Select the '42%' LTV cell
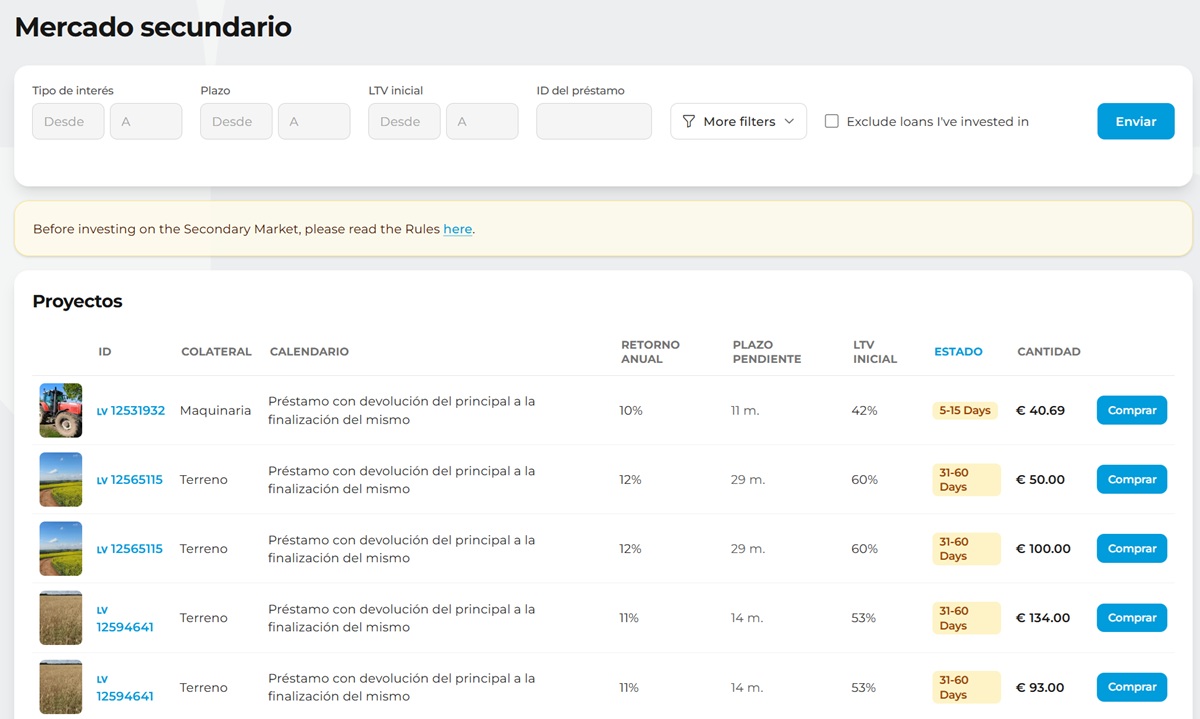 click(864, 410)
